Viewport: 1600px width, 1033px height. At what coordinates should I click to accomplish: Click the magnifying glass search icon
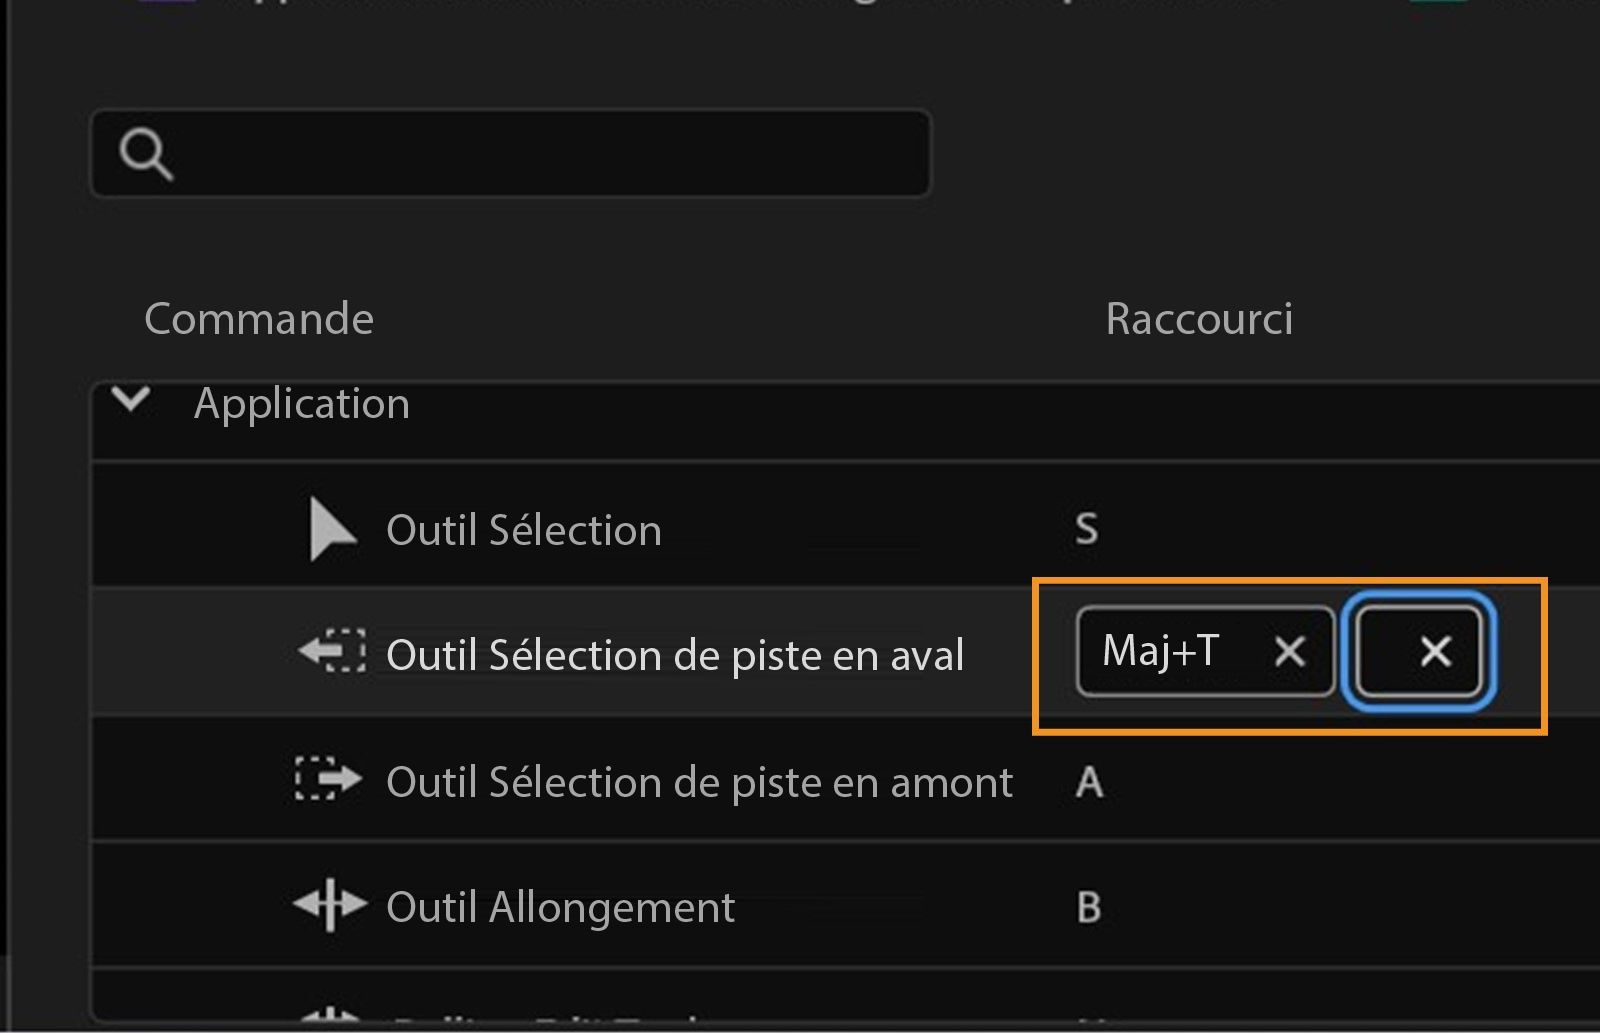tap(148, 152)
